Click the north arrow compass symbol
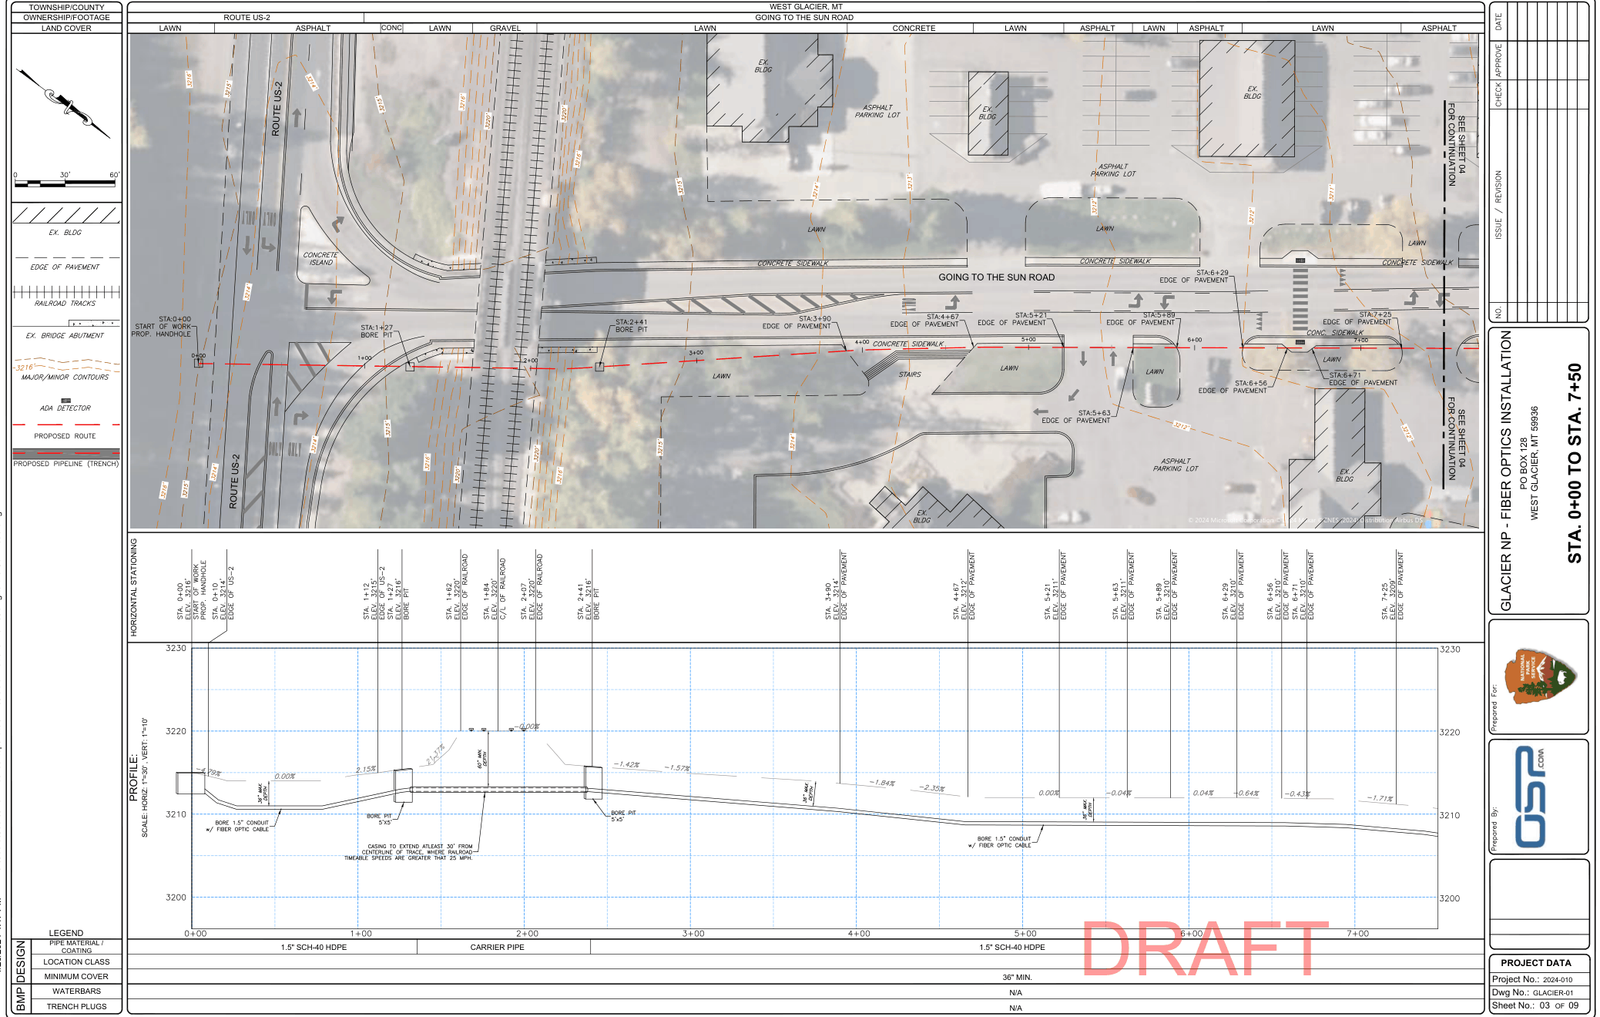 pos(63,104)
